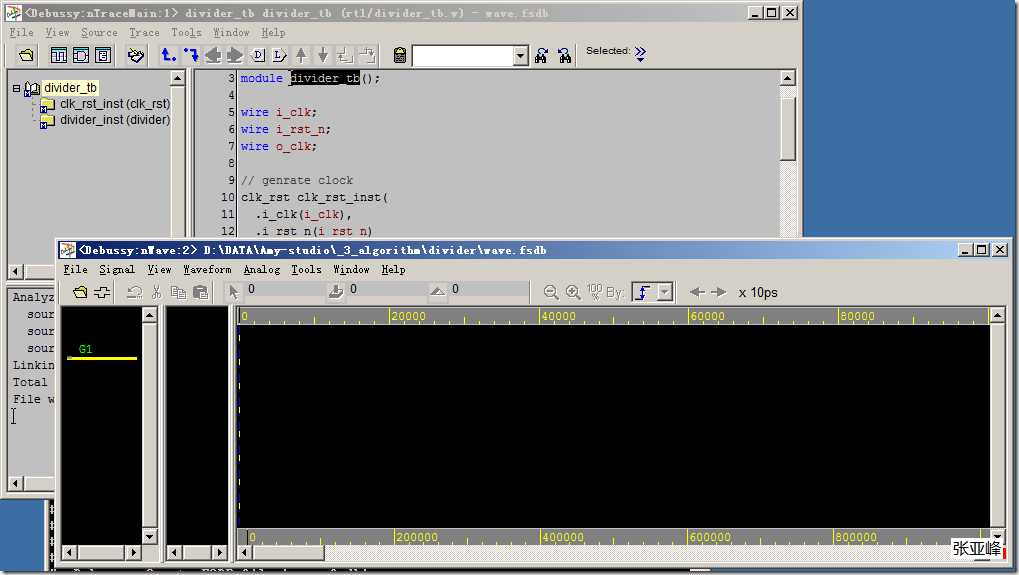Image resolution: width=1019 pixels, height=575 pixels.
Task: Open the Source menu in nTrace window
Action: tap(99, 32)
